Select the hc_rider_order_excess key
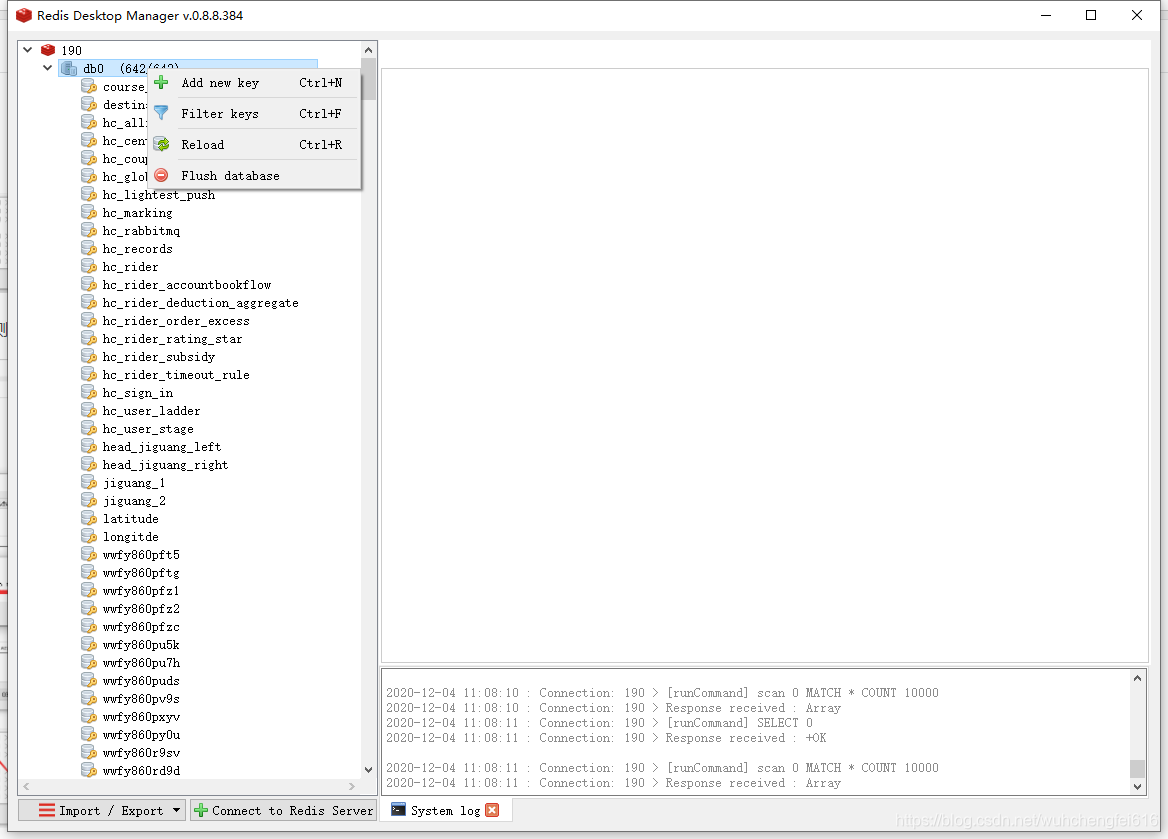The height and width of the screenshot is (839, 1168). [176, 320]
